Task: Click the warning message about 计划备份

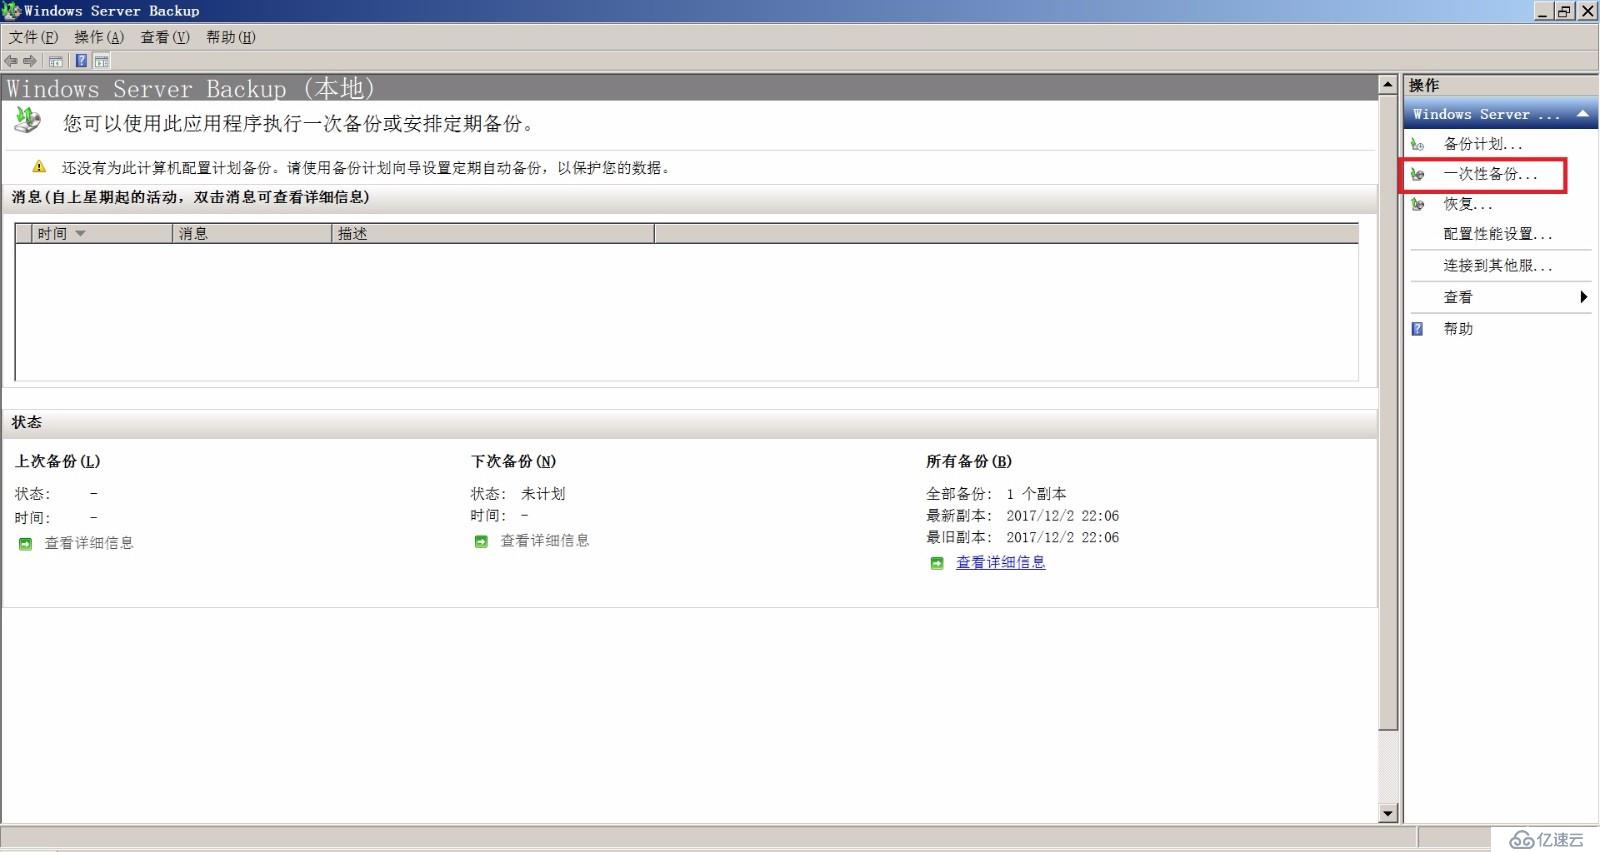Action: (366, 168)
